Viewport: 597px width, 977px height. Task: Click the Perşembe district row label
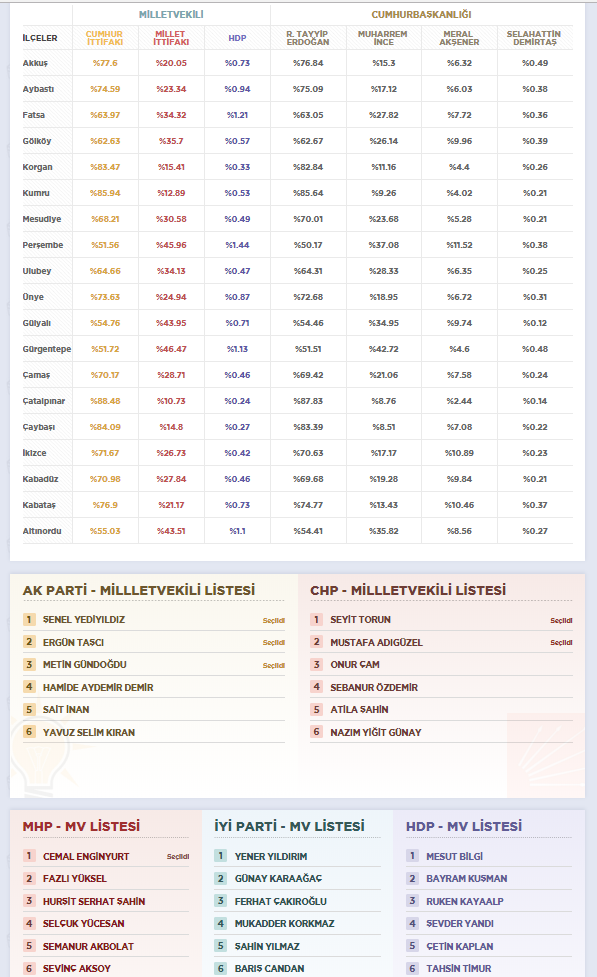(43, 245)
